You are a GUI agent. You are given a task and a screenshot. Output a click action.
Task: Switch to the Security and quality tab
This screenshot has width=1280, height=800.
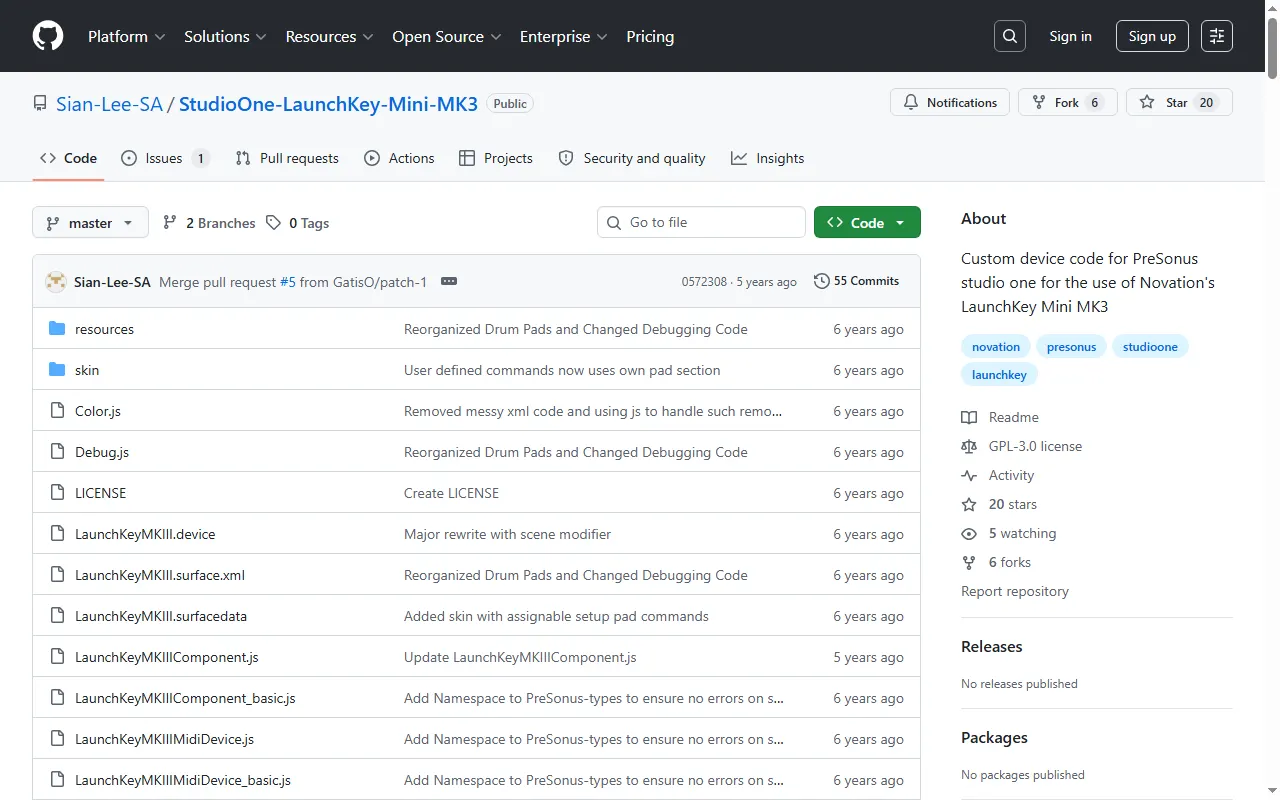pos(632,158)
